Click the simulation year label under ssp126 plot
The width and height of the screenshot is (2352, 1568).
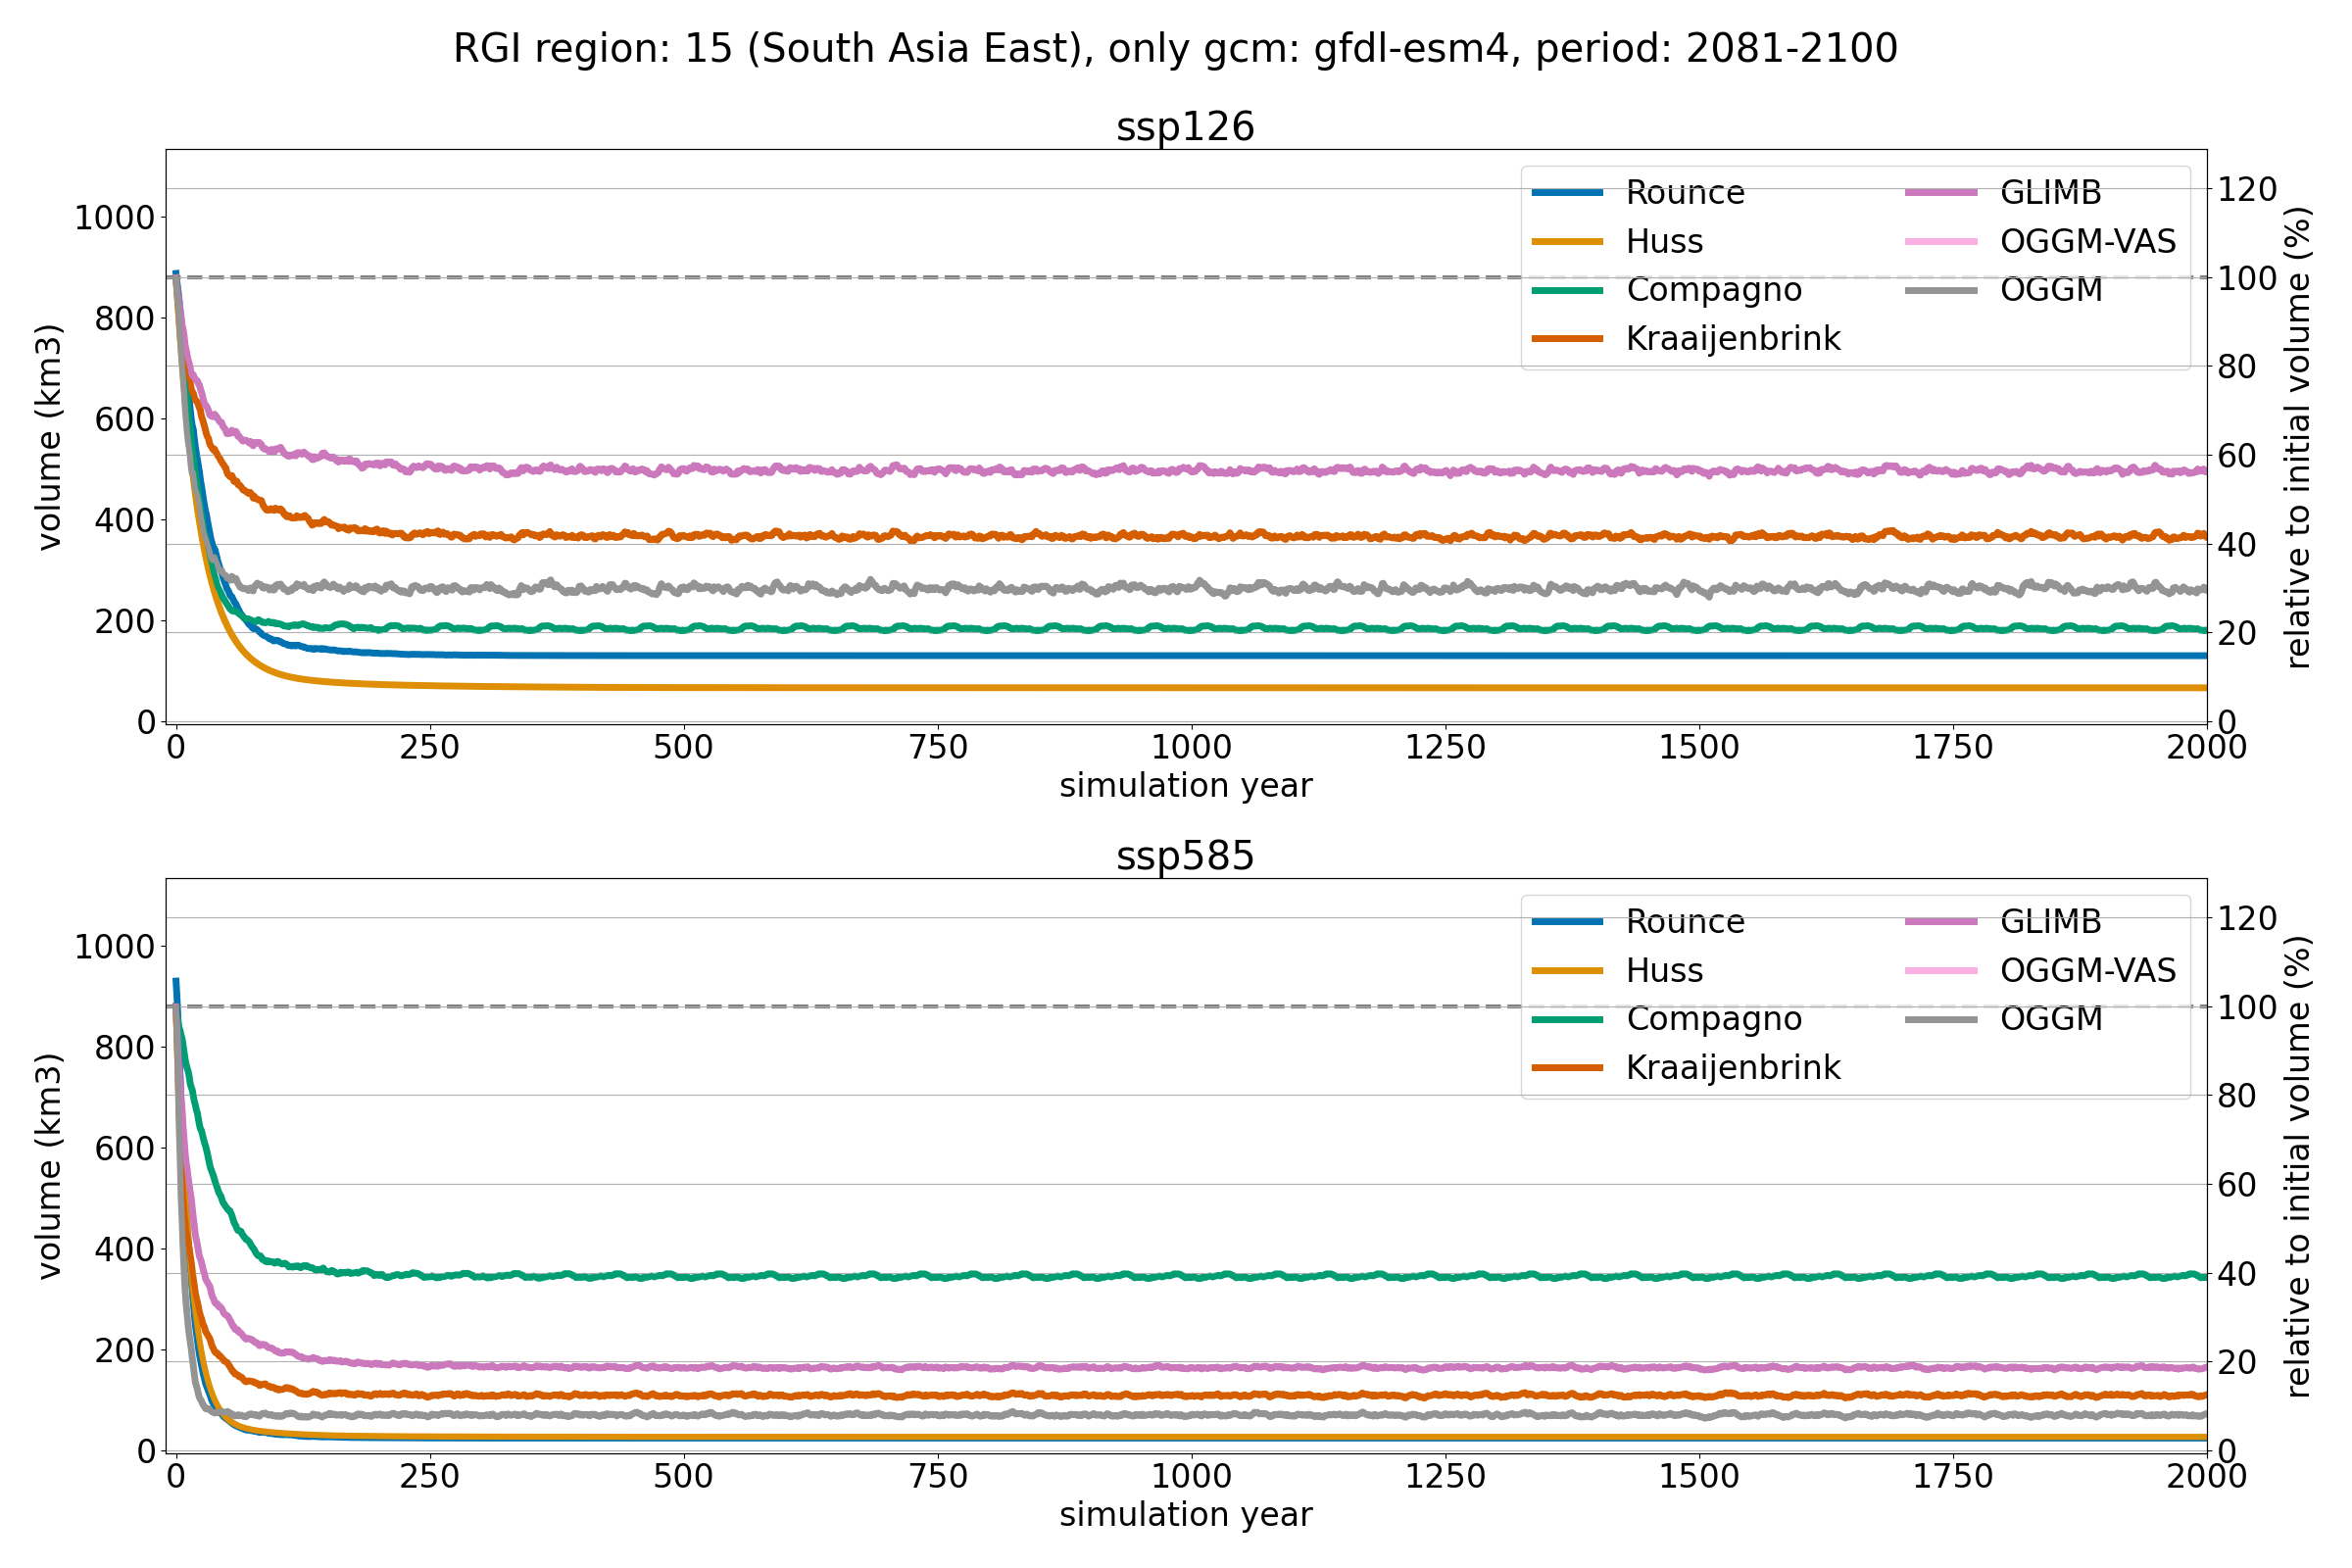[1185, 785]
